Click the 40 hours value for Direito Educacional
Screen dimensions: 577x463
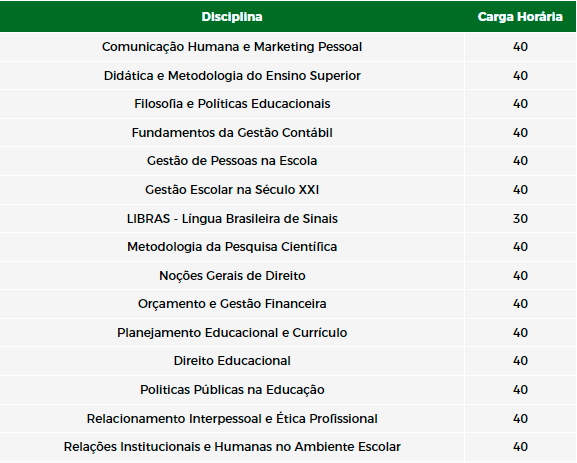pyautogui.click(x=520, y=361)
